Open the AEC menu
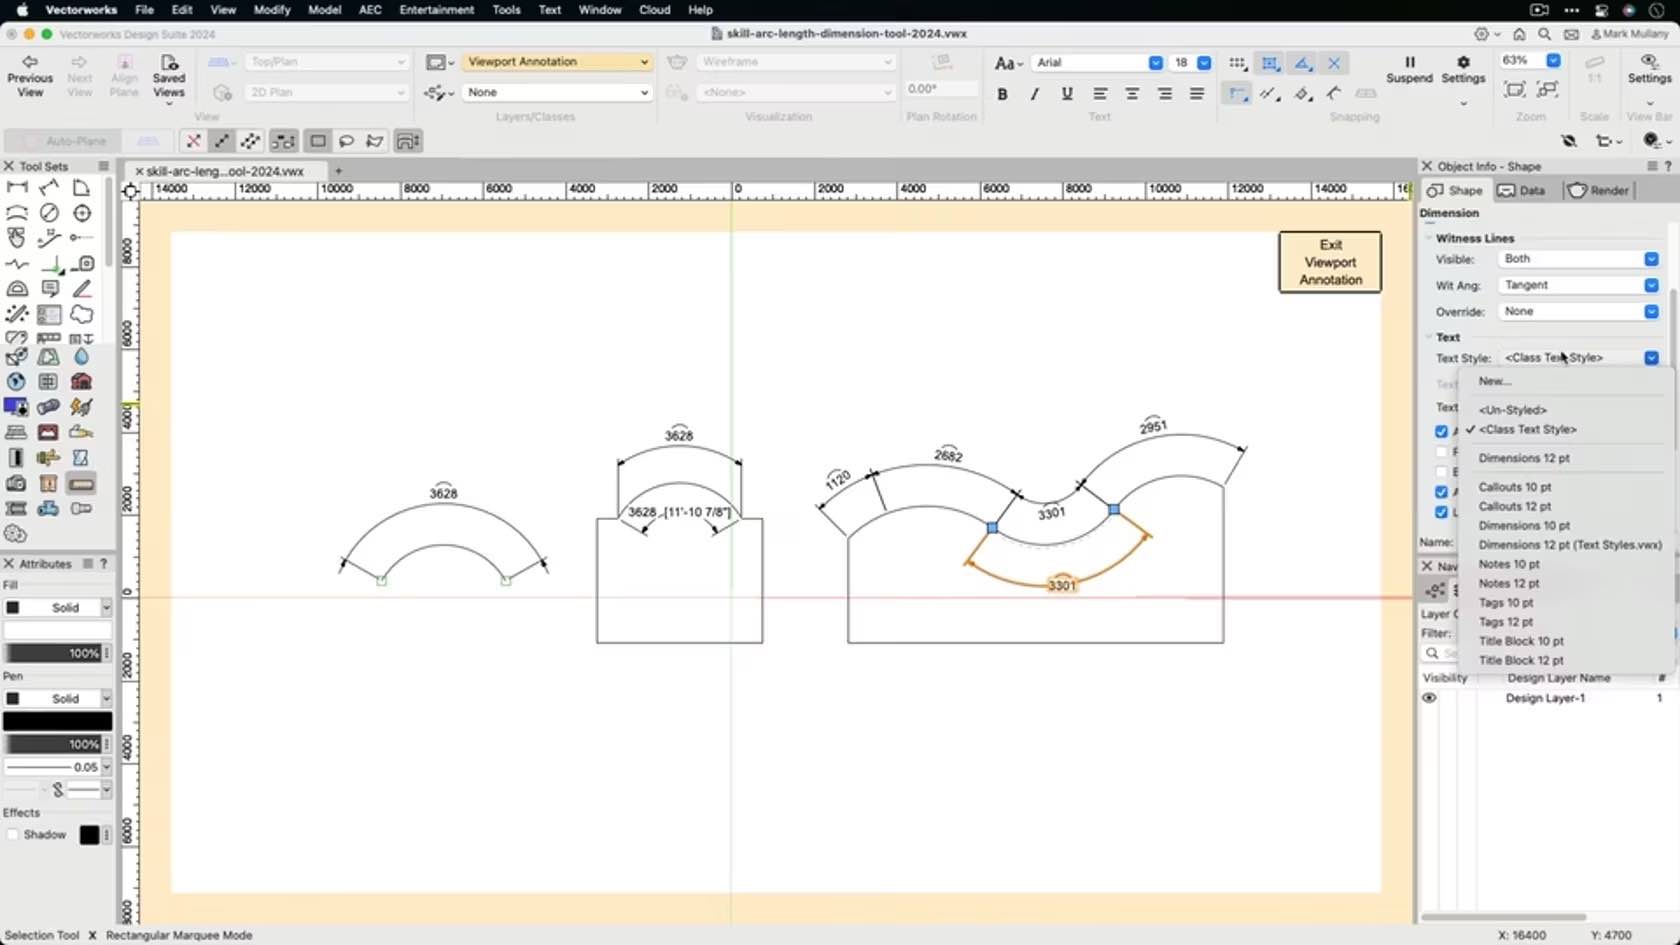Image resolution: width=1680 pixels, height=945 pixels. (x=370, y=10)
